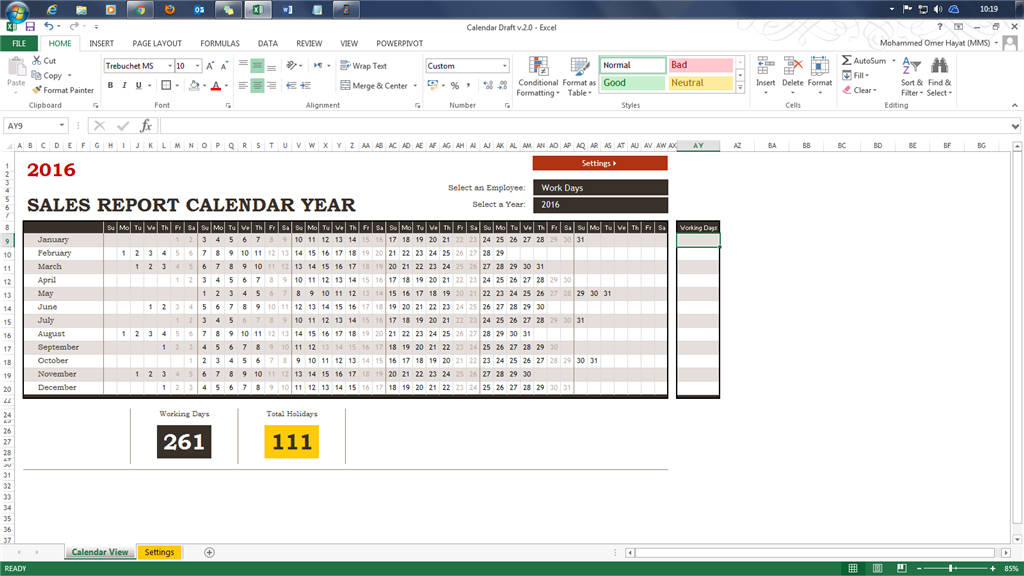Switch to the DATA ribbon tab

268,43
